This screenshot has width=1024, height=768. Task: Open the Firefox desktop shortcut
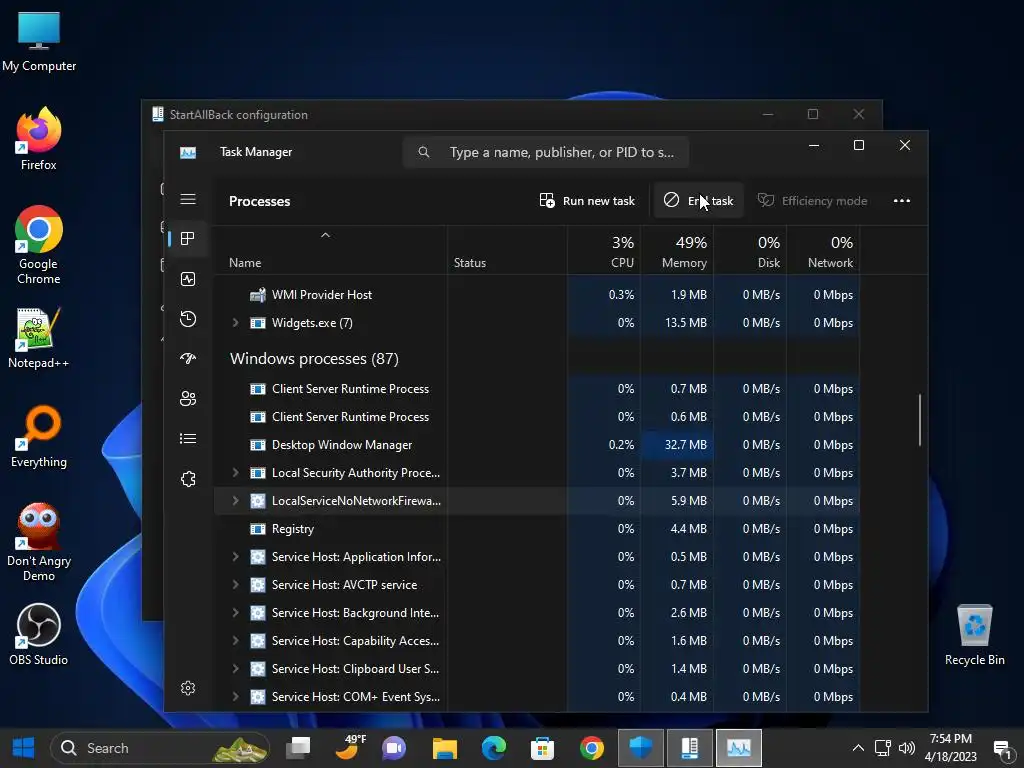[39, 139]
